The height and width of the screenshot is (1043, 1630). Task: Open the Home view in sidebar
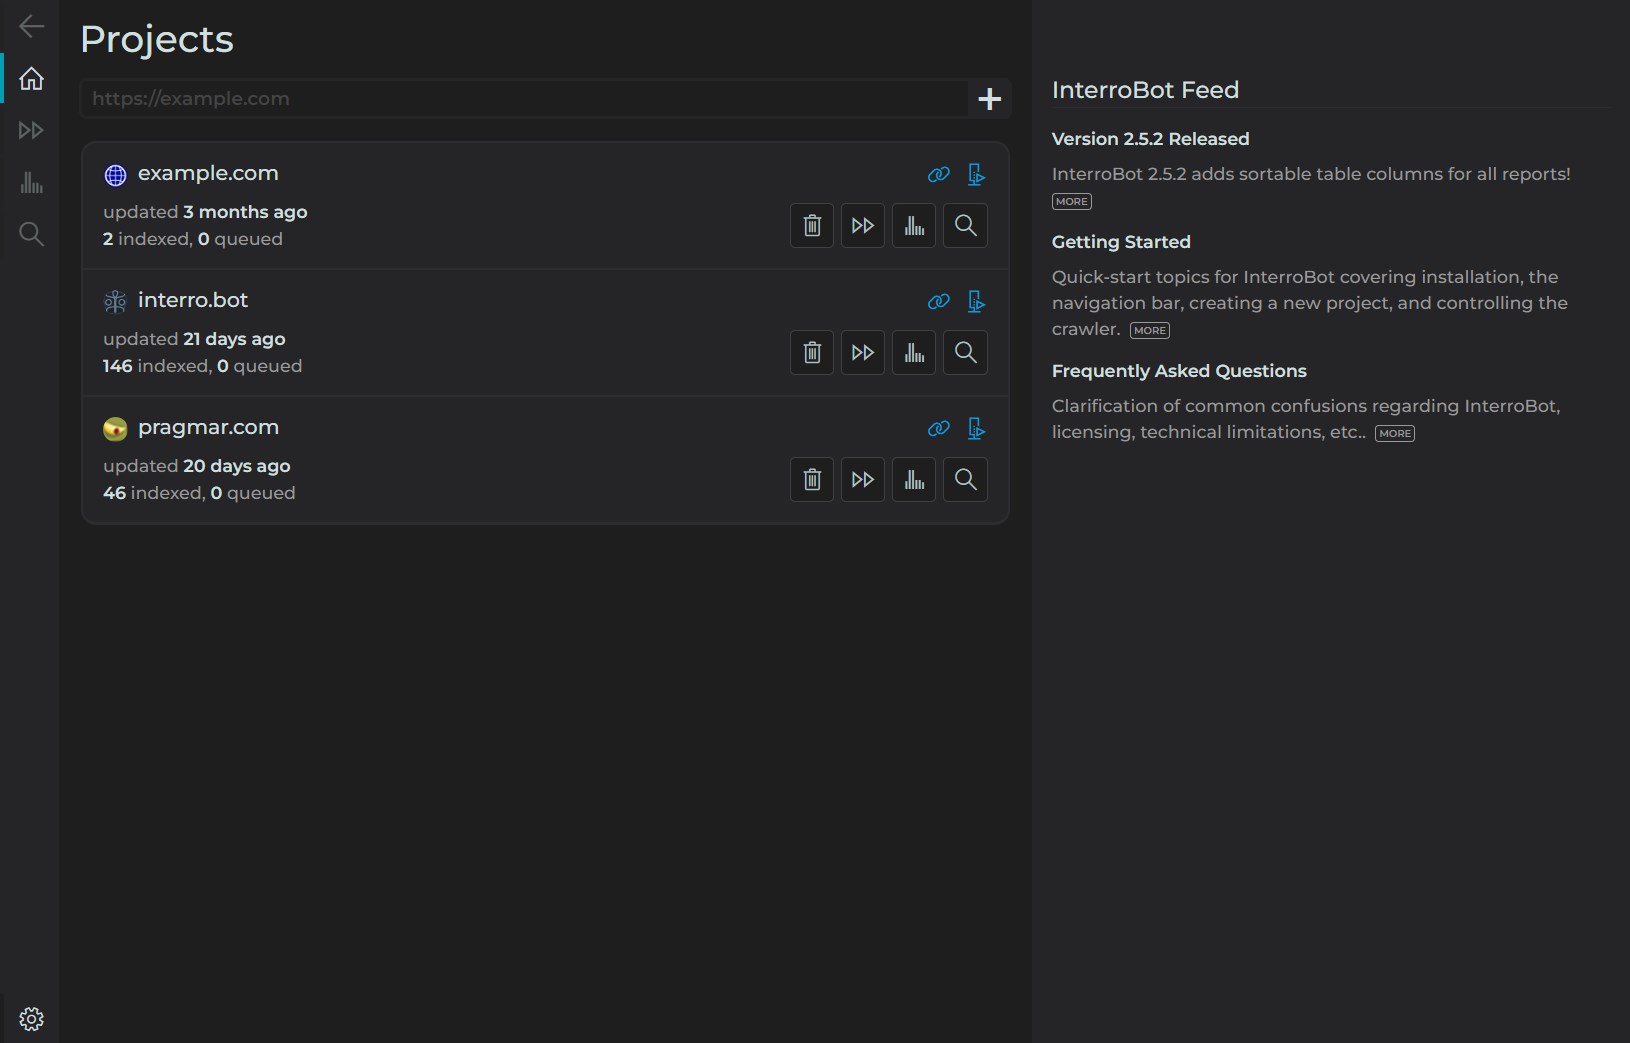point(31,78)
